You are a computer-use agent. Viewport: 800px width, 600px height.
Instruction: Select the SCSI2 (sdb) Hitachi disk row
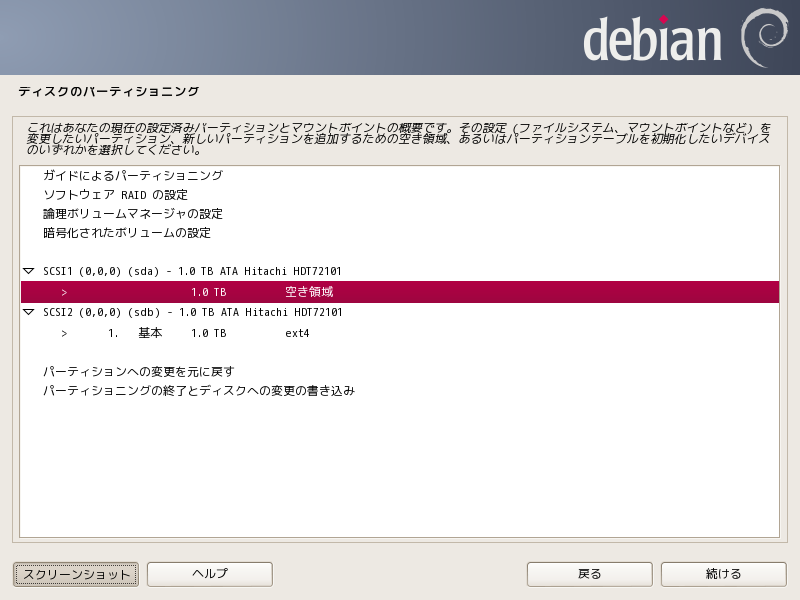[192, 312]
